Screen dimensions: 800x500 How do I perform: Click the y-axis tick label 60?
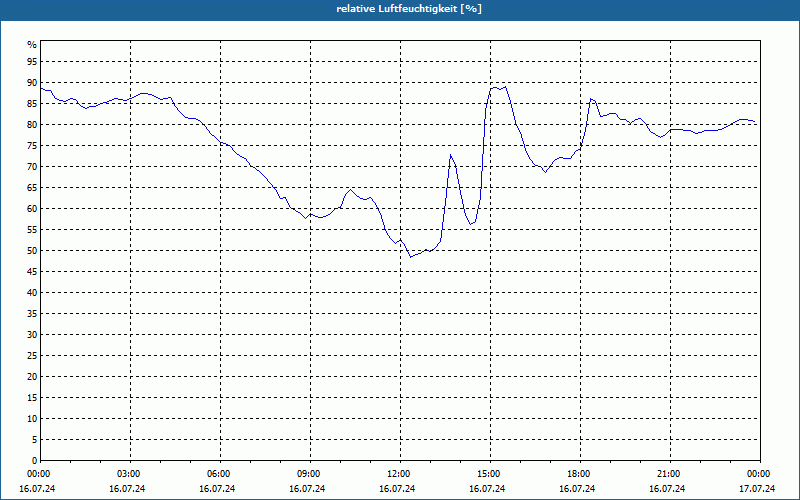pyautogui.click(x=32, y=209)
